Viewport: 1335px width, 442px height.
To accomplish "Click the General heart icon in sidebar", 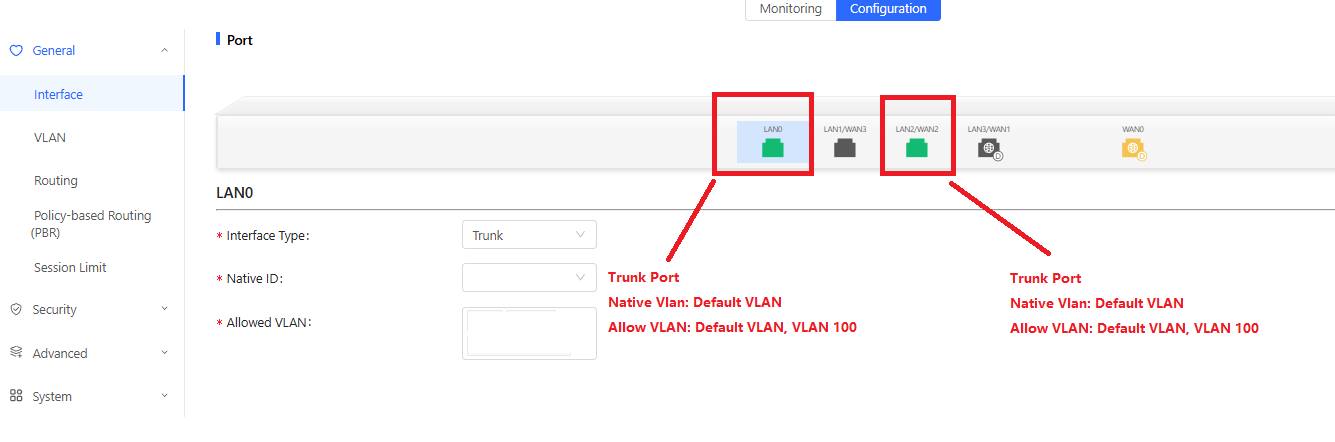I will pyautogui.click(x=16, y=51).
